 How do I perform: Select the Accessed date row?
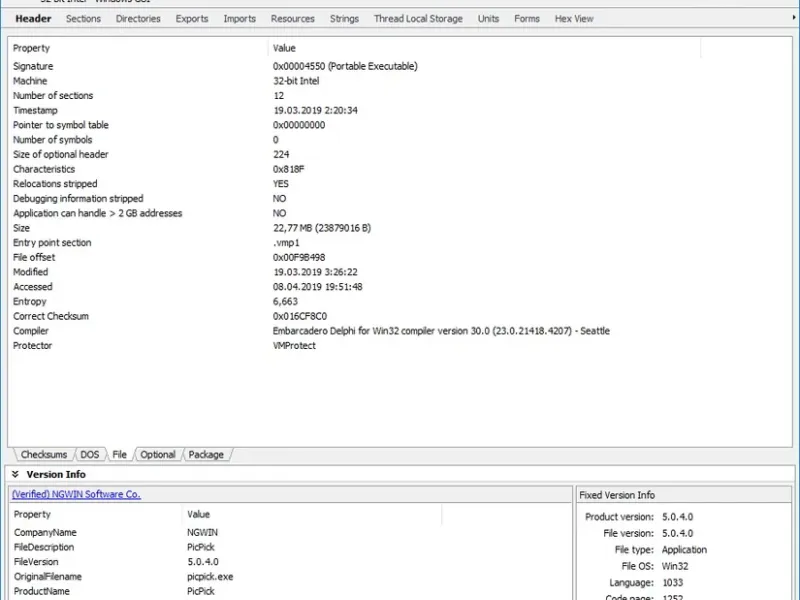[x=400, y=287]
